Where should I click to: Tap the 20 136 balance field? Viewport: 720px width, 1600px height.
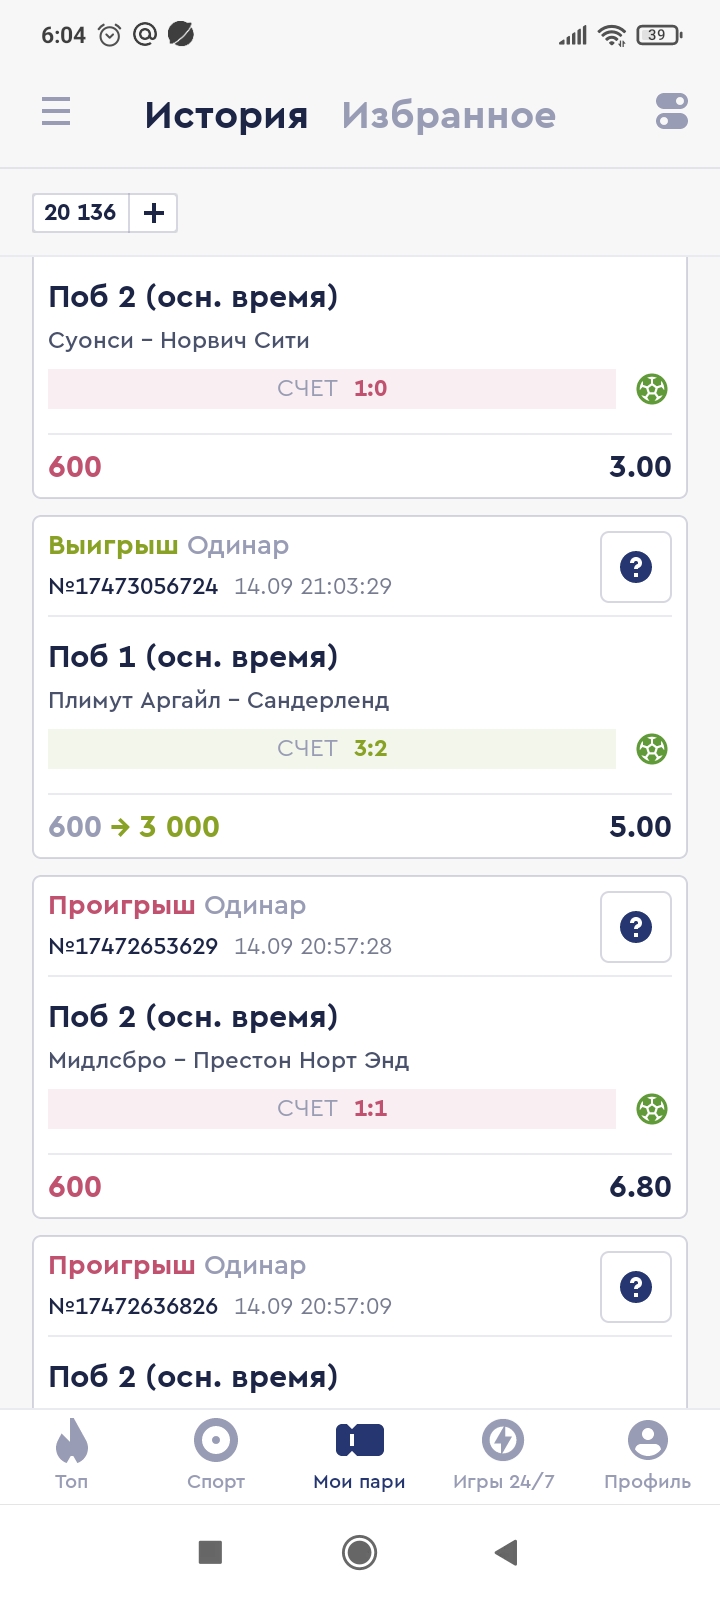(81, 213)
